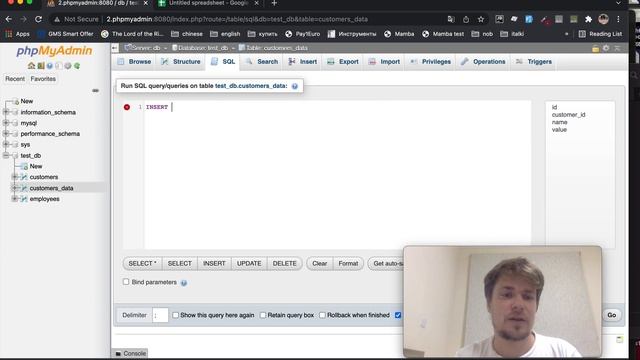640x360 pixels.
Task: Switch to the Structure tab
Action: [180, 62]
